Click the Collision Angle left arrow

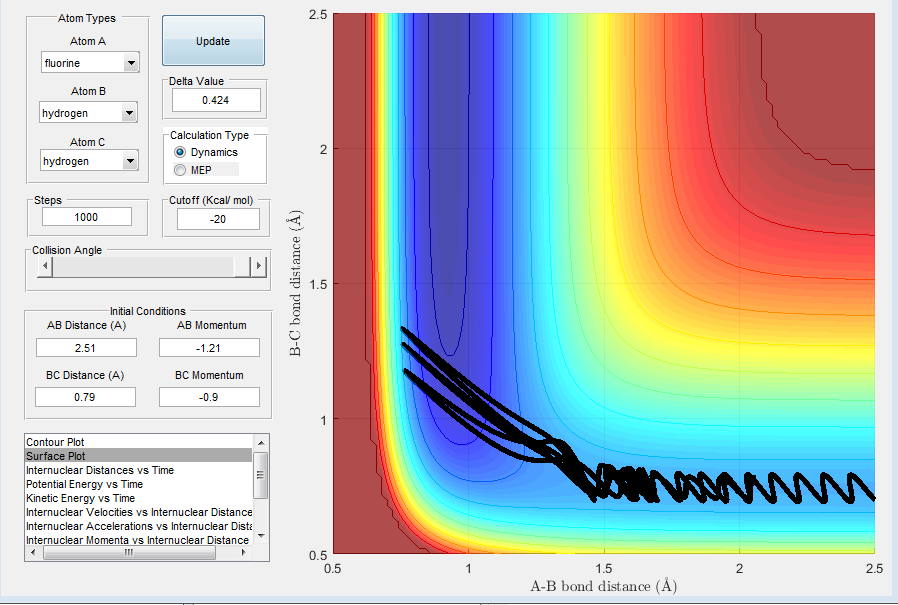coord(45,266)
